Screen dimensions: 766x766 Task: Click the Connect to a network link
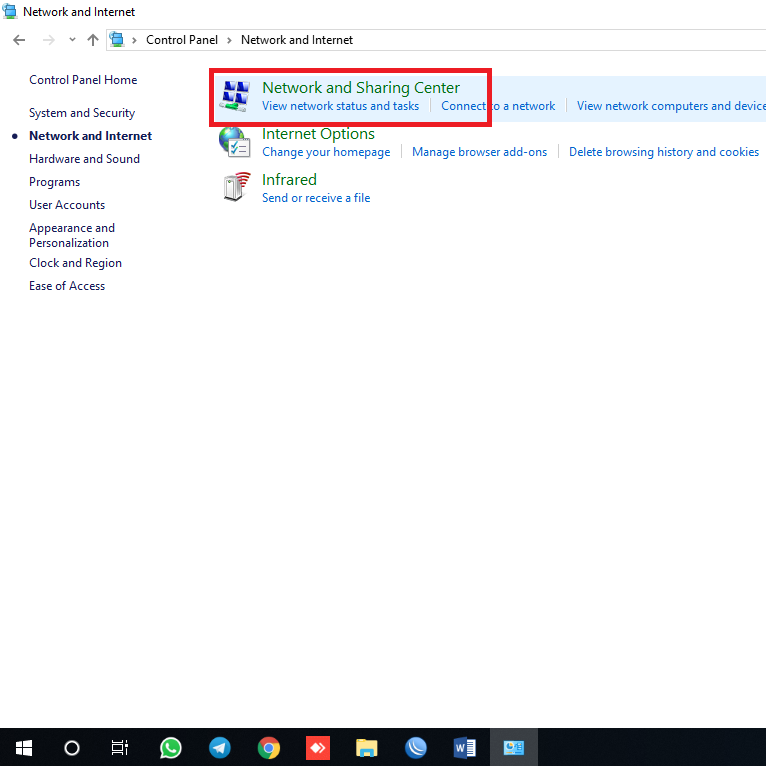pyautogui.click(x=498, y=106)
